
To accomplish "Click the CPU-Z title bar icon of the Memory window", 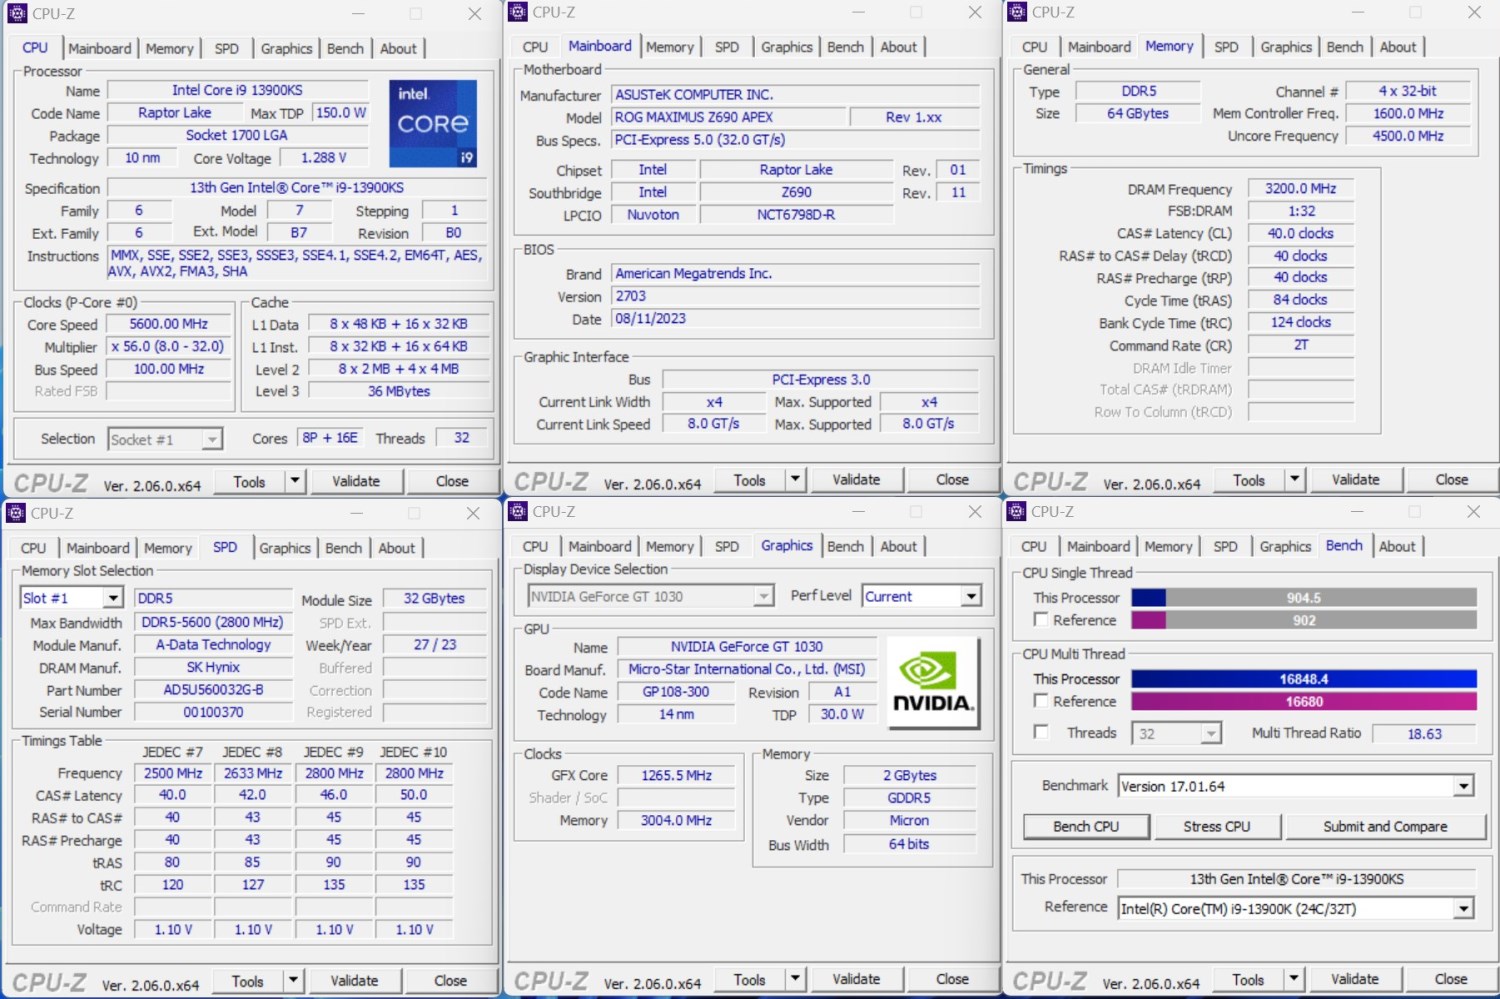I will coord(1017,12).
